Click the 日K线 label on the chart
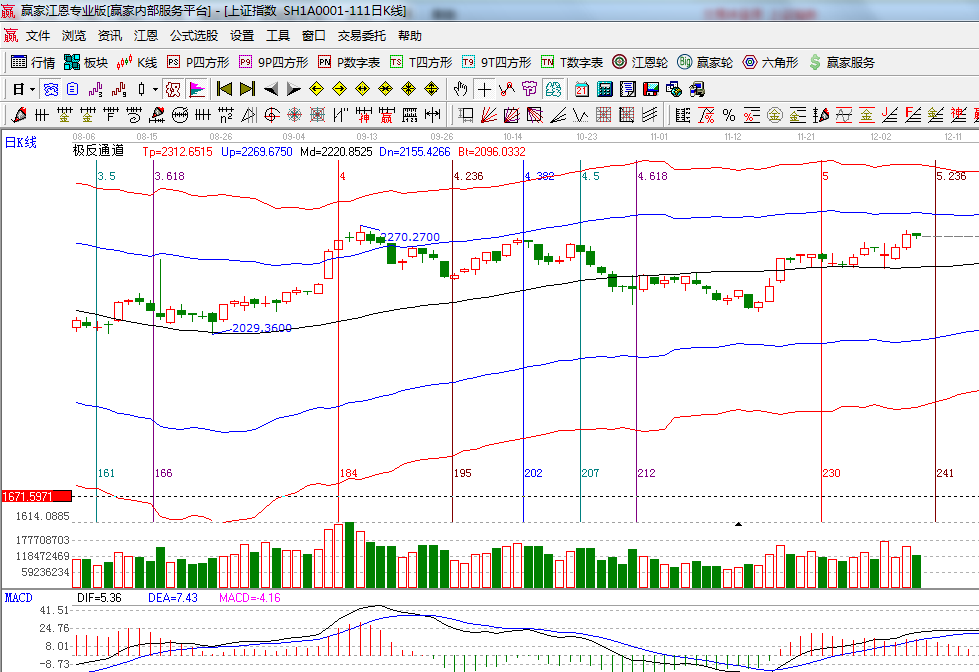 [x=21, y=143]
